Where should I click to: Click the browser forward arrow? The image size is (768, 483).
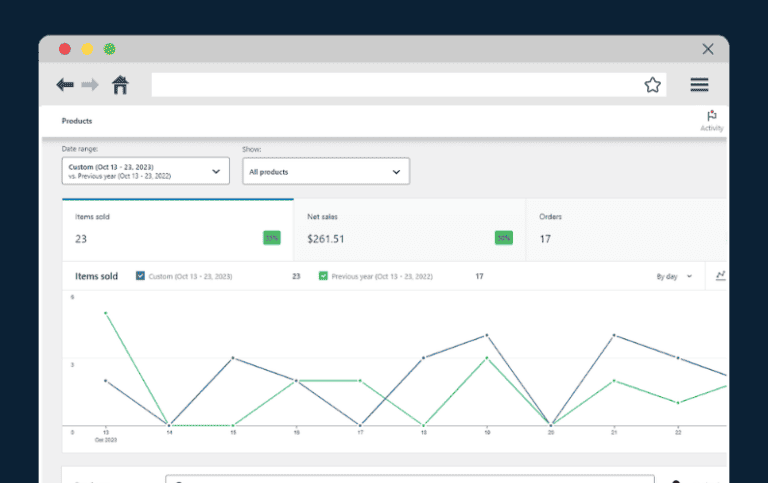90,85
